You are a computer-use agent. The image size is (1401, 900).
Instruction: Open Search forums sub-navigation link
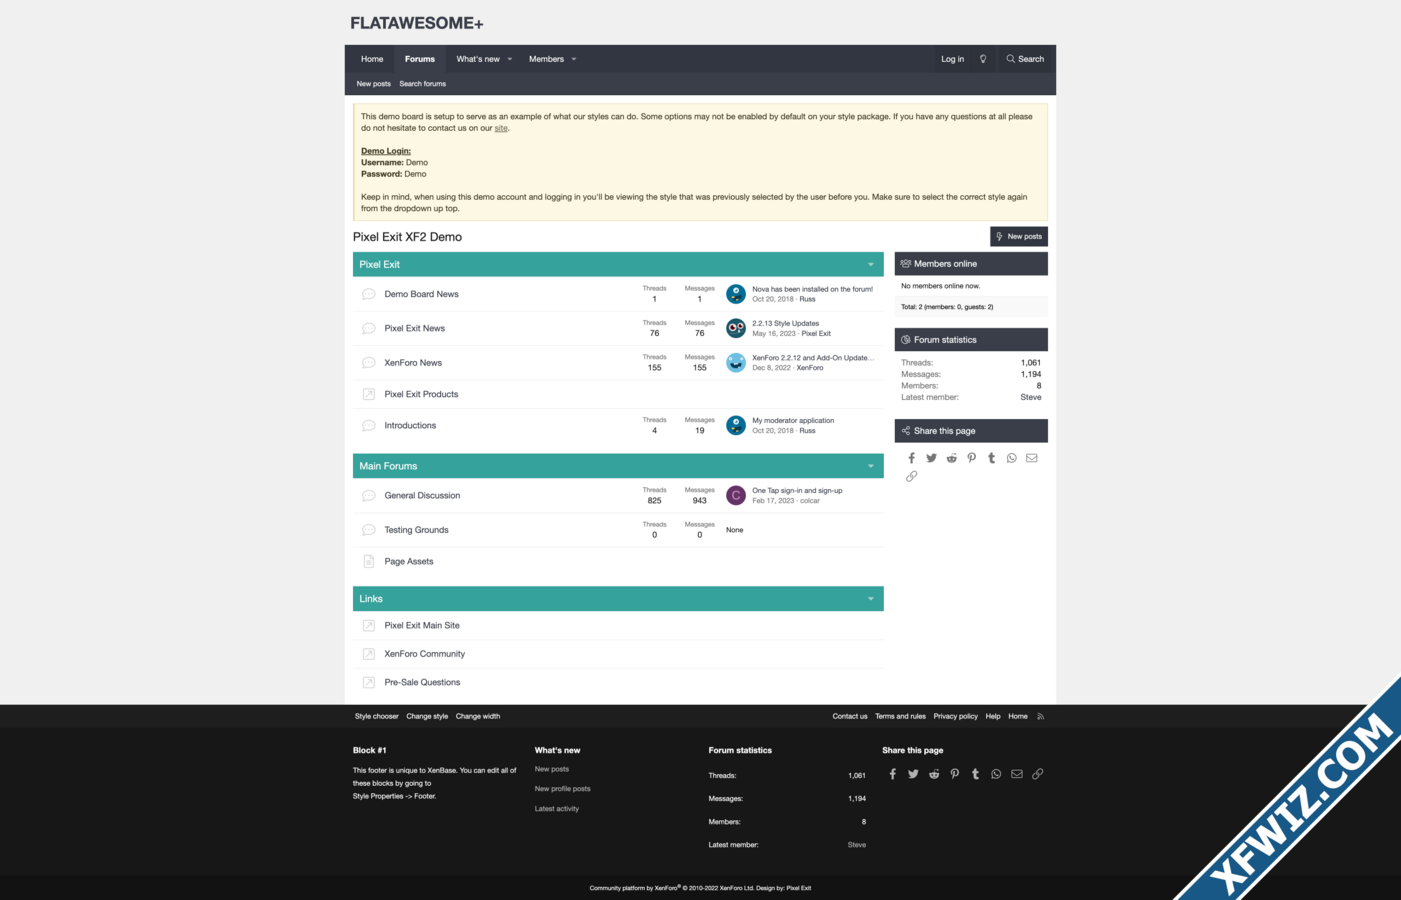(x=423, y=84)
